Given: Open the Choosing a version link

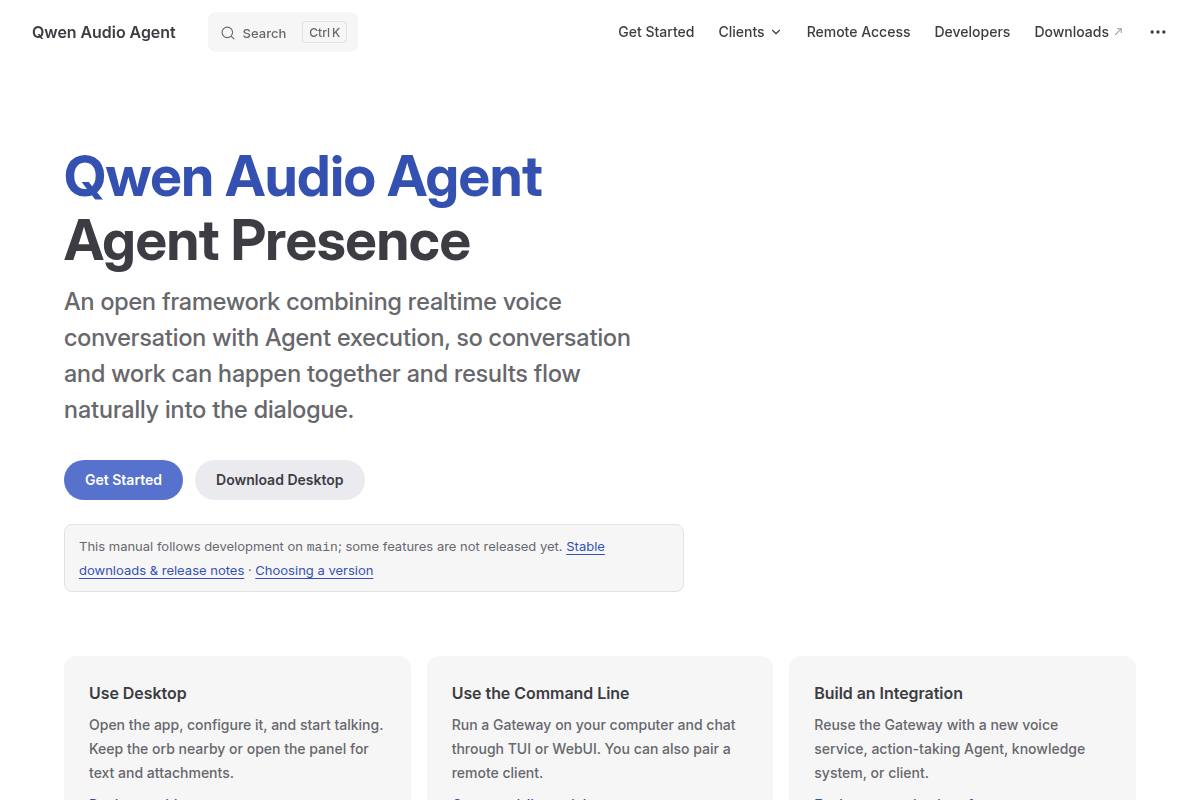Looking at the screenshot, I should (x=314, y=571).
